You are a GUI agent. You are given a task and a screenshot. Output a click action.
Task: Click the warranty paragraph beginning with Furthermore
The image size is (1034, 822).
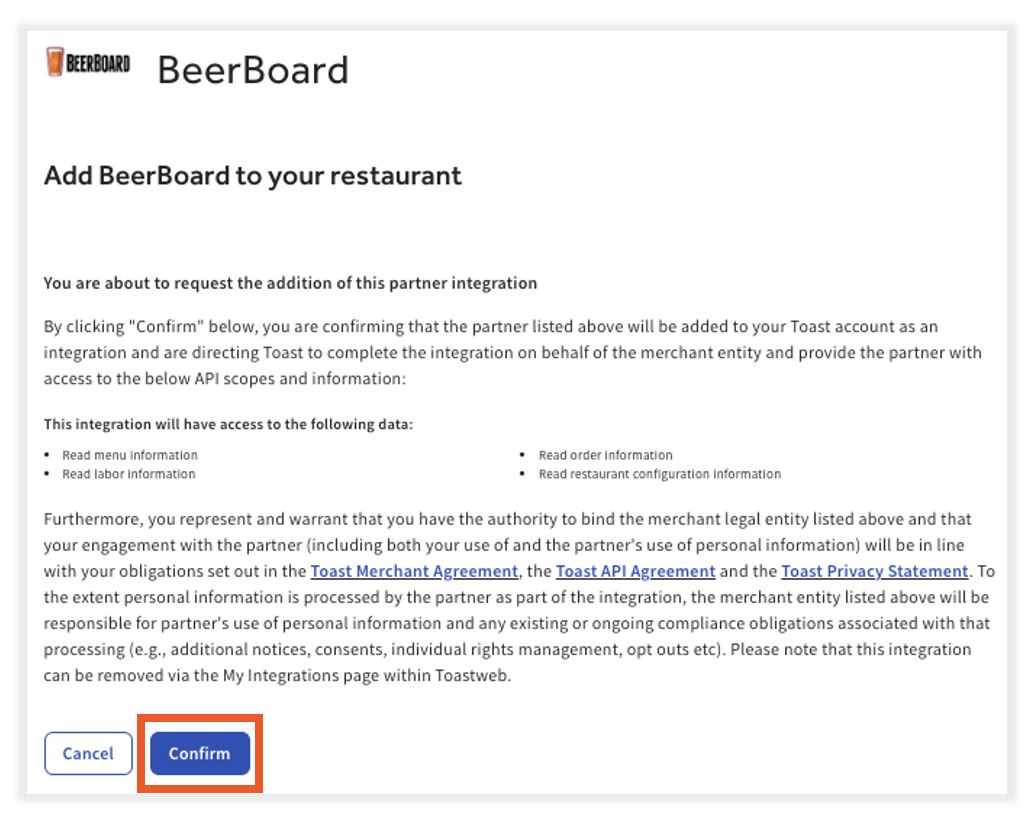coord(512,596)
